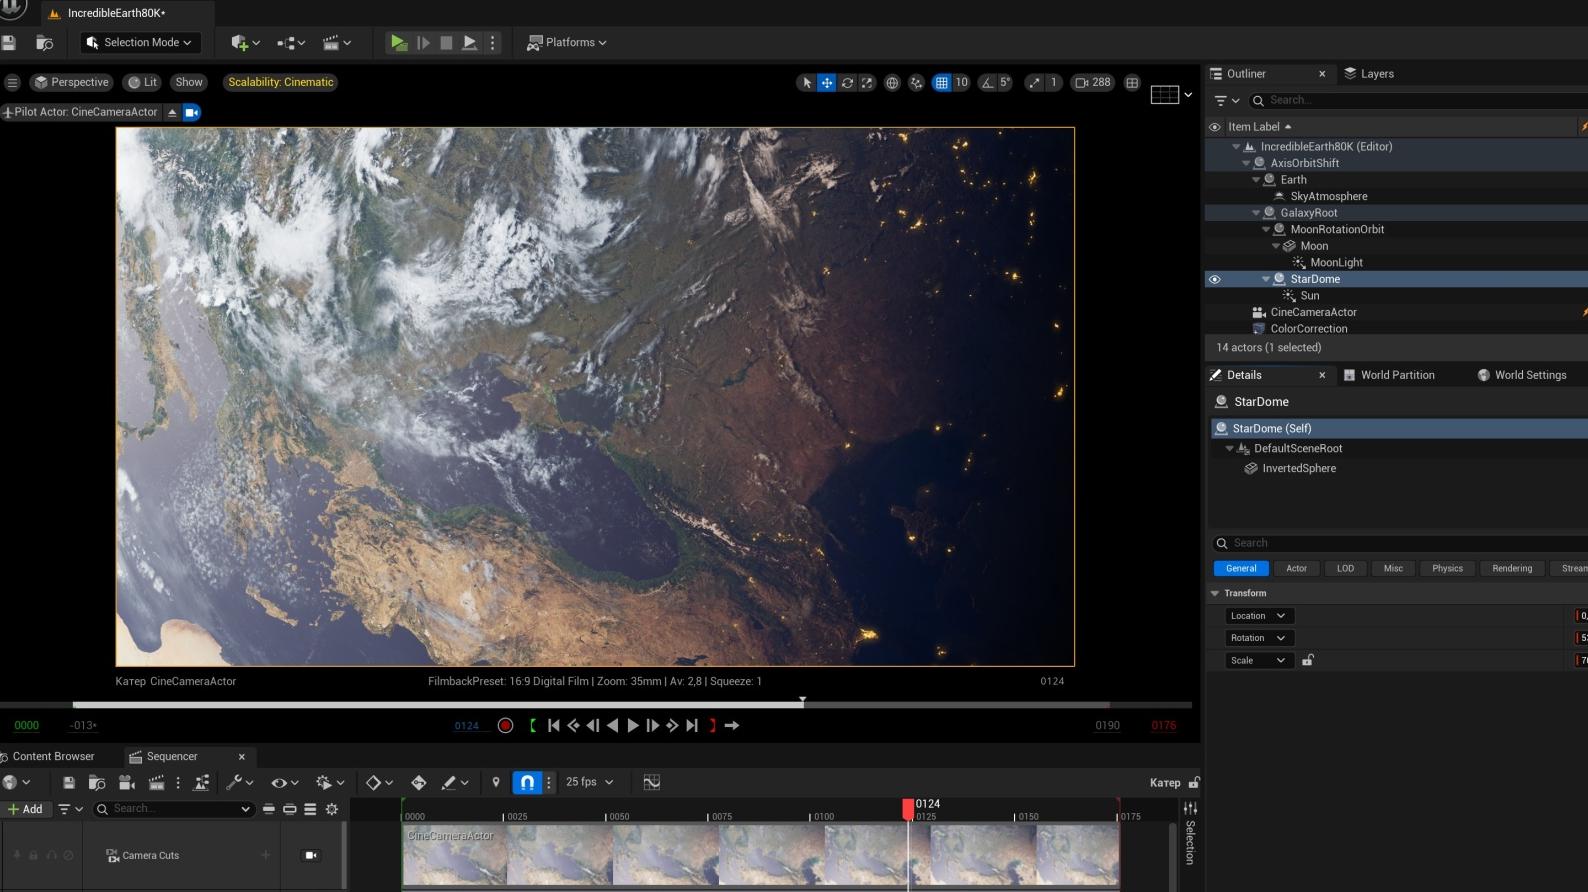Click the world coordinate space globe icon
This screenshot has width=1588, height=892.
click(892, 83)
